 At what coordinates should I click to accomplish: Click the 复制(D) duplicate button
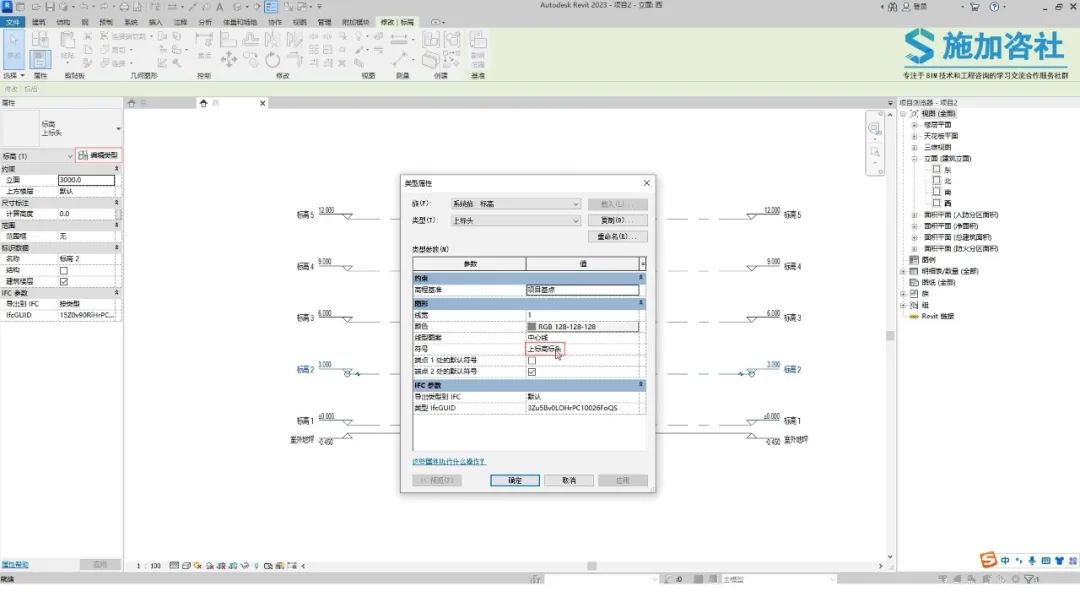pos(617,220)
